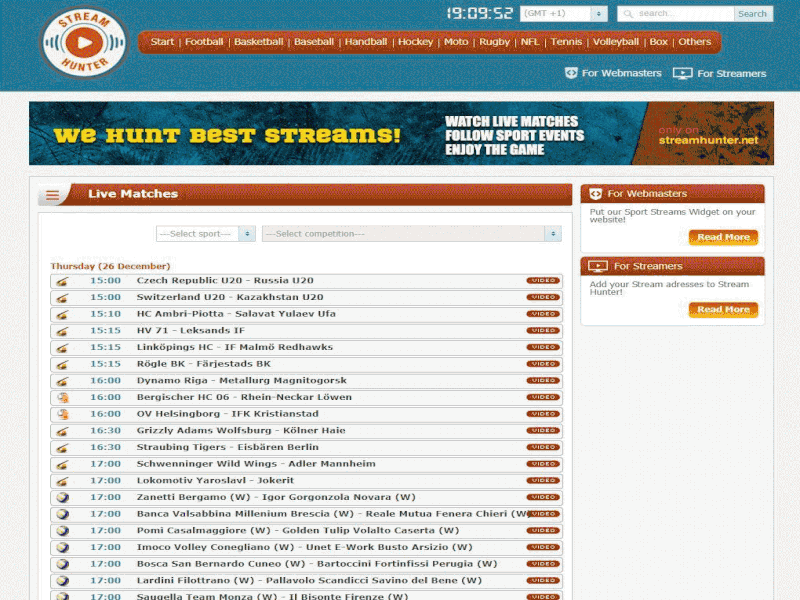Open the GMT +1 timezone dropdown
Viewport: 800px width, 600px height.
tap(564, 14)
